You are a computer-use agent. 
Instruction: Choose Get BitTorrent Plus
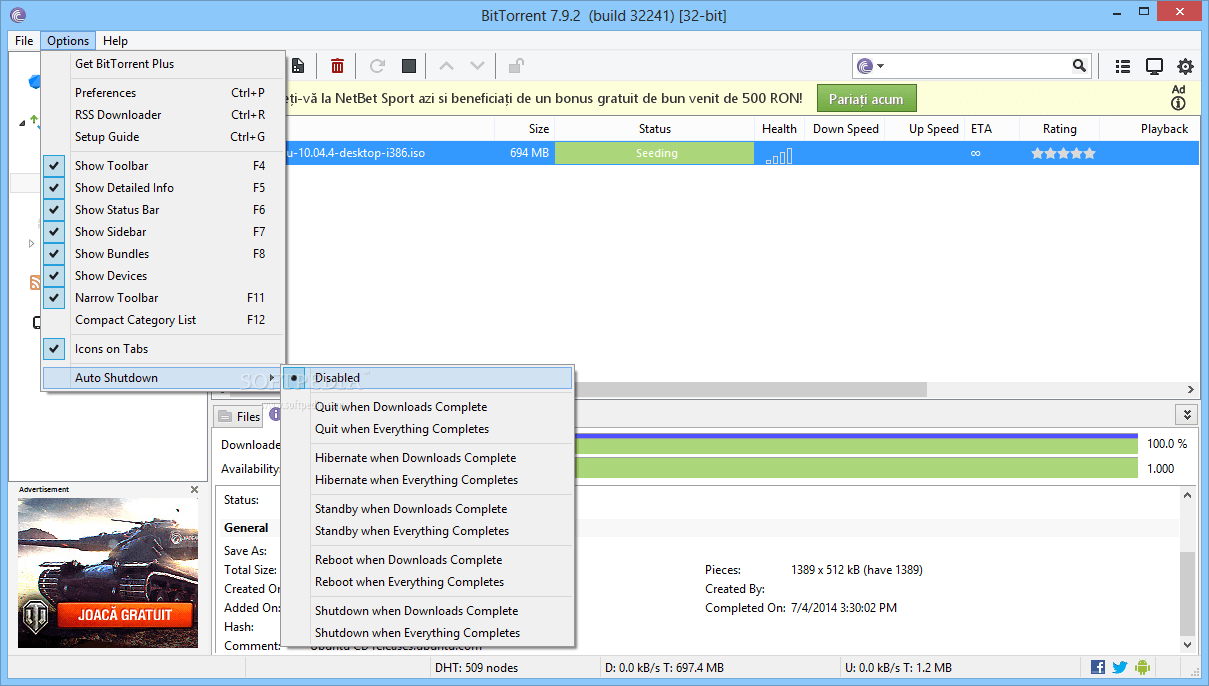163,64
